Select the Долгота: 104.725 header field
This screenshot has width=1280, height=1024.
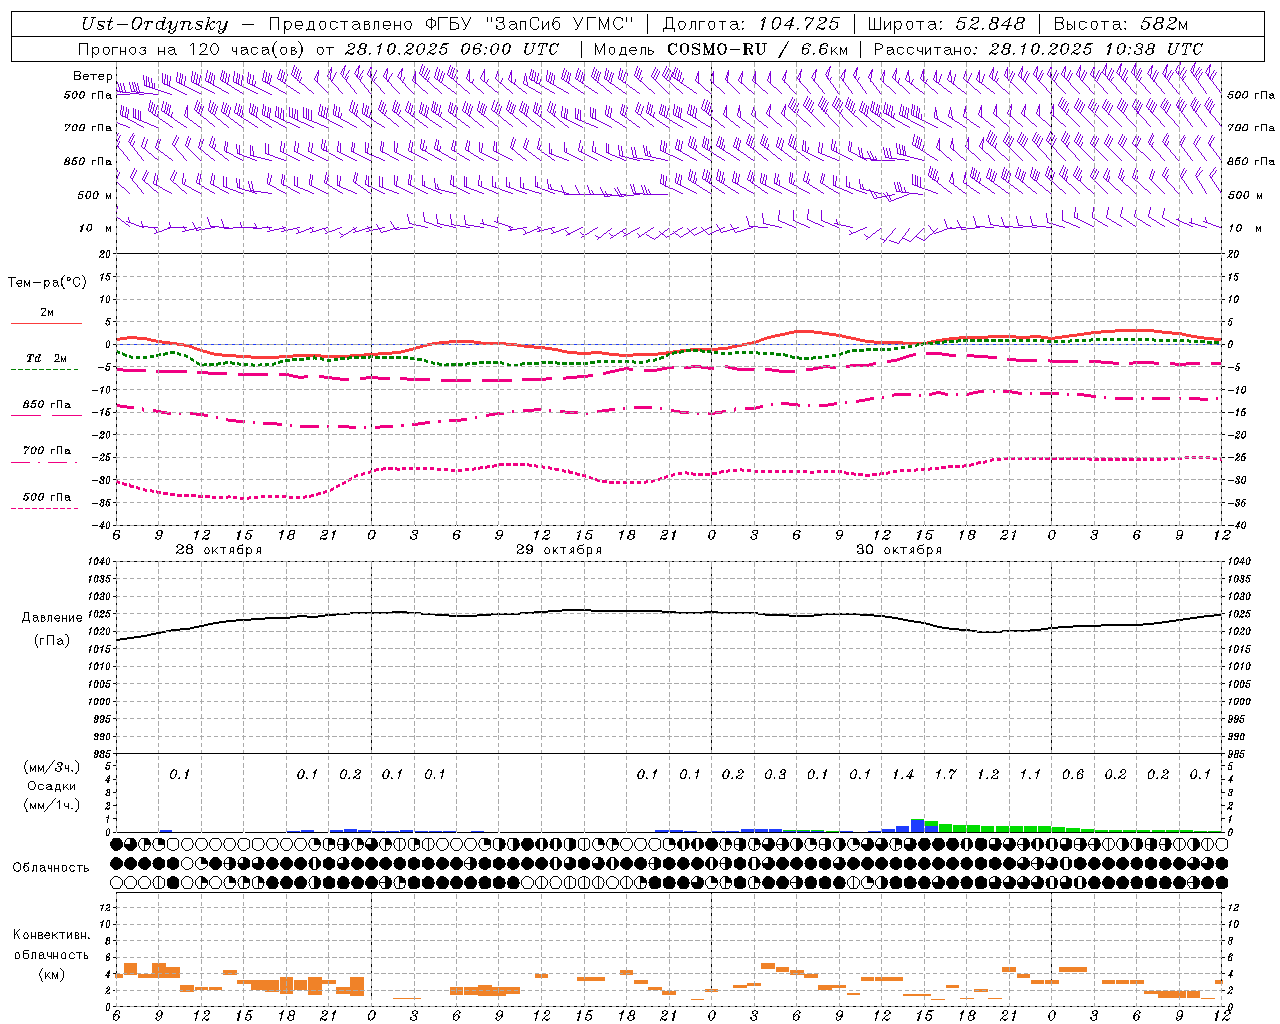click(x=751, y=24)
